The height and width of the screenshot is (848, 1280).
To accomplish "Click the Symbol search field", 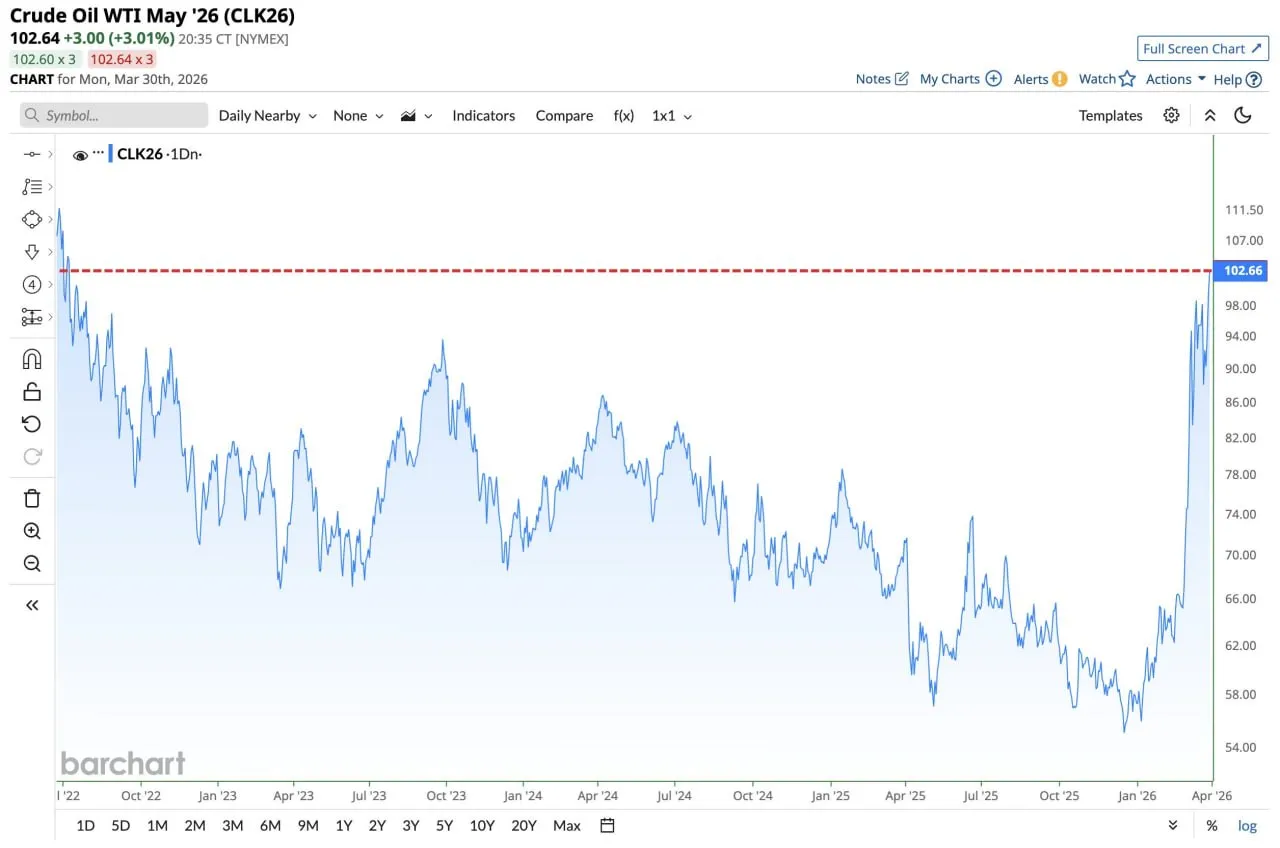I will 110,115.
